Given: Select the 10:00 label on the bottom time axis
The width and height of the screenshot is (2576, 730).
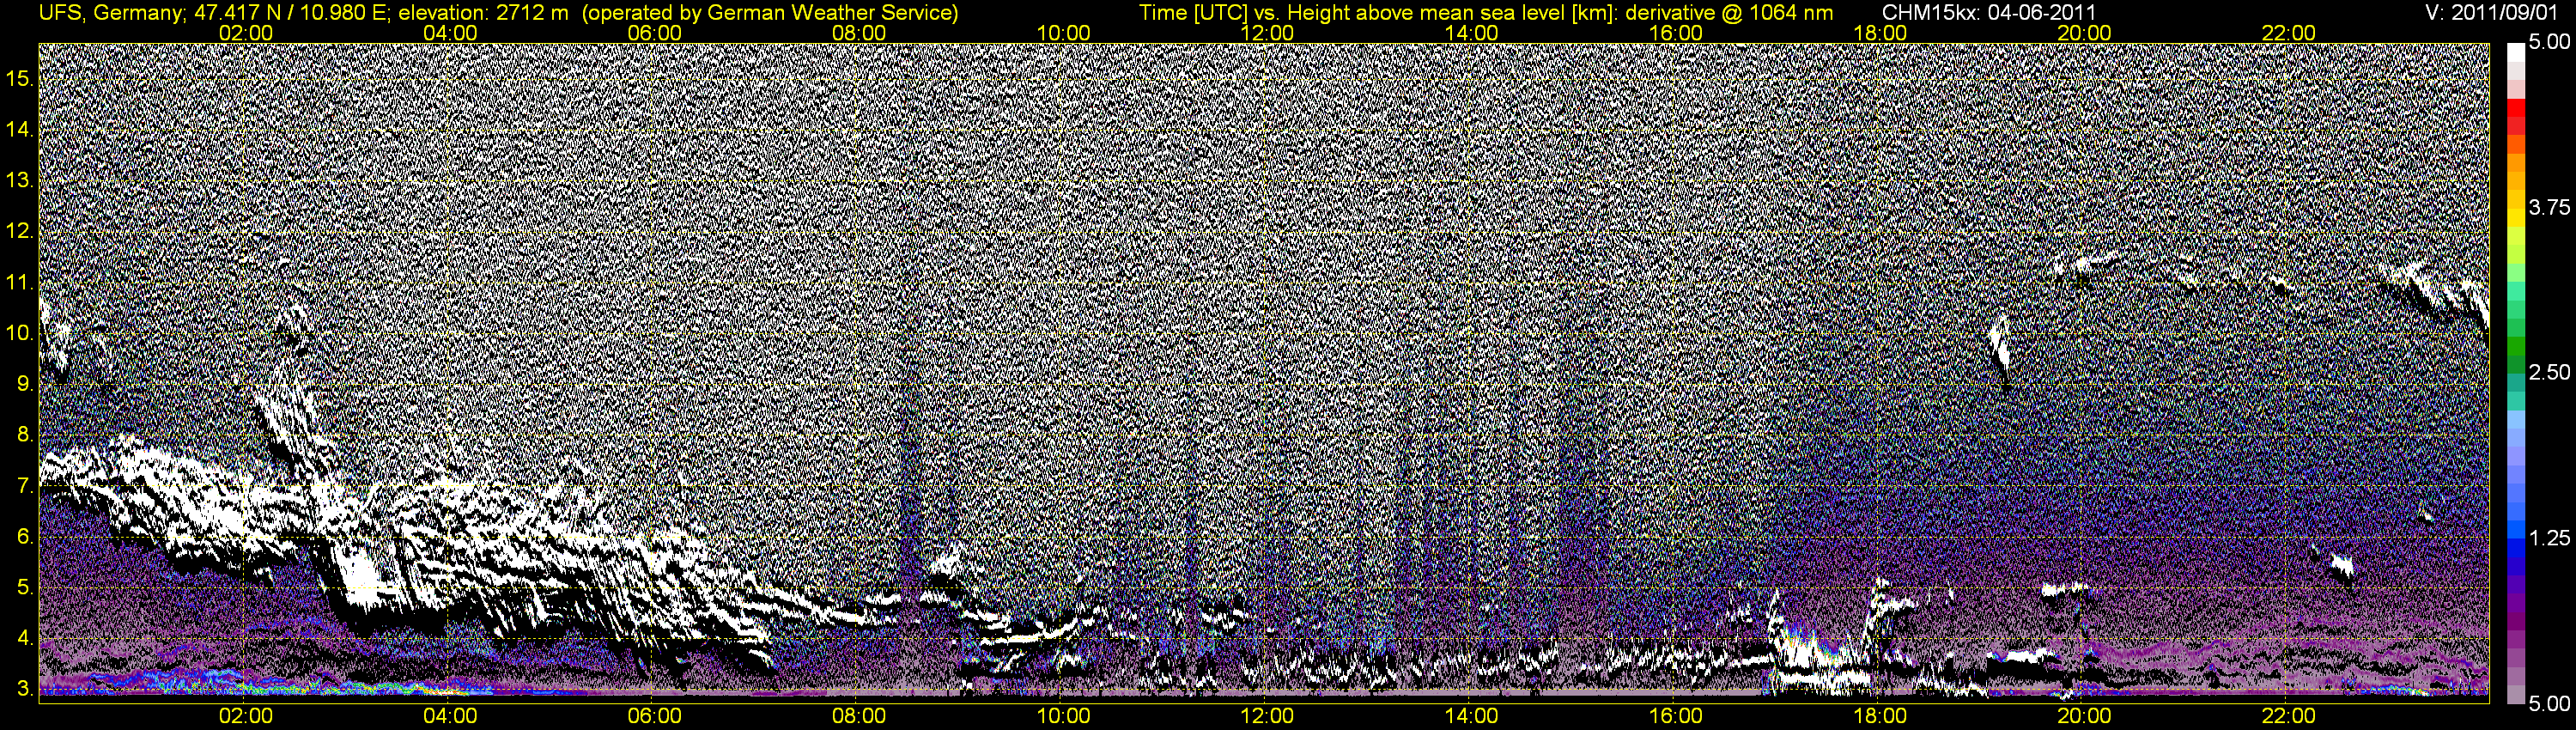Looking at the screenshot, I should [1063, 716].
